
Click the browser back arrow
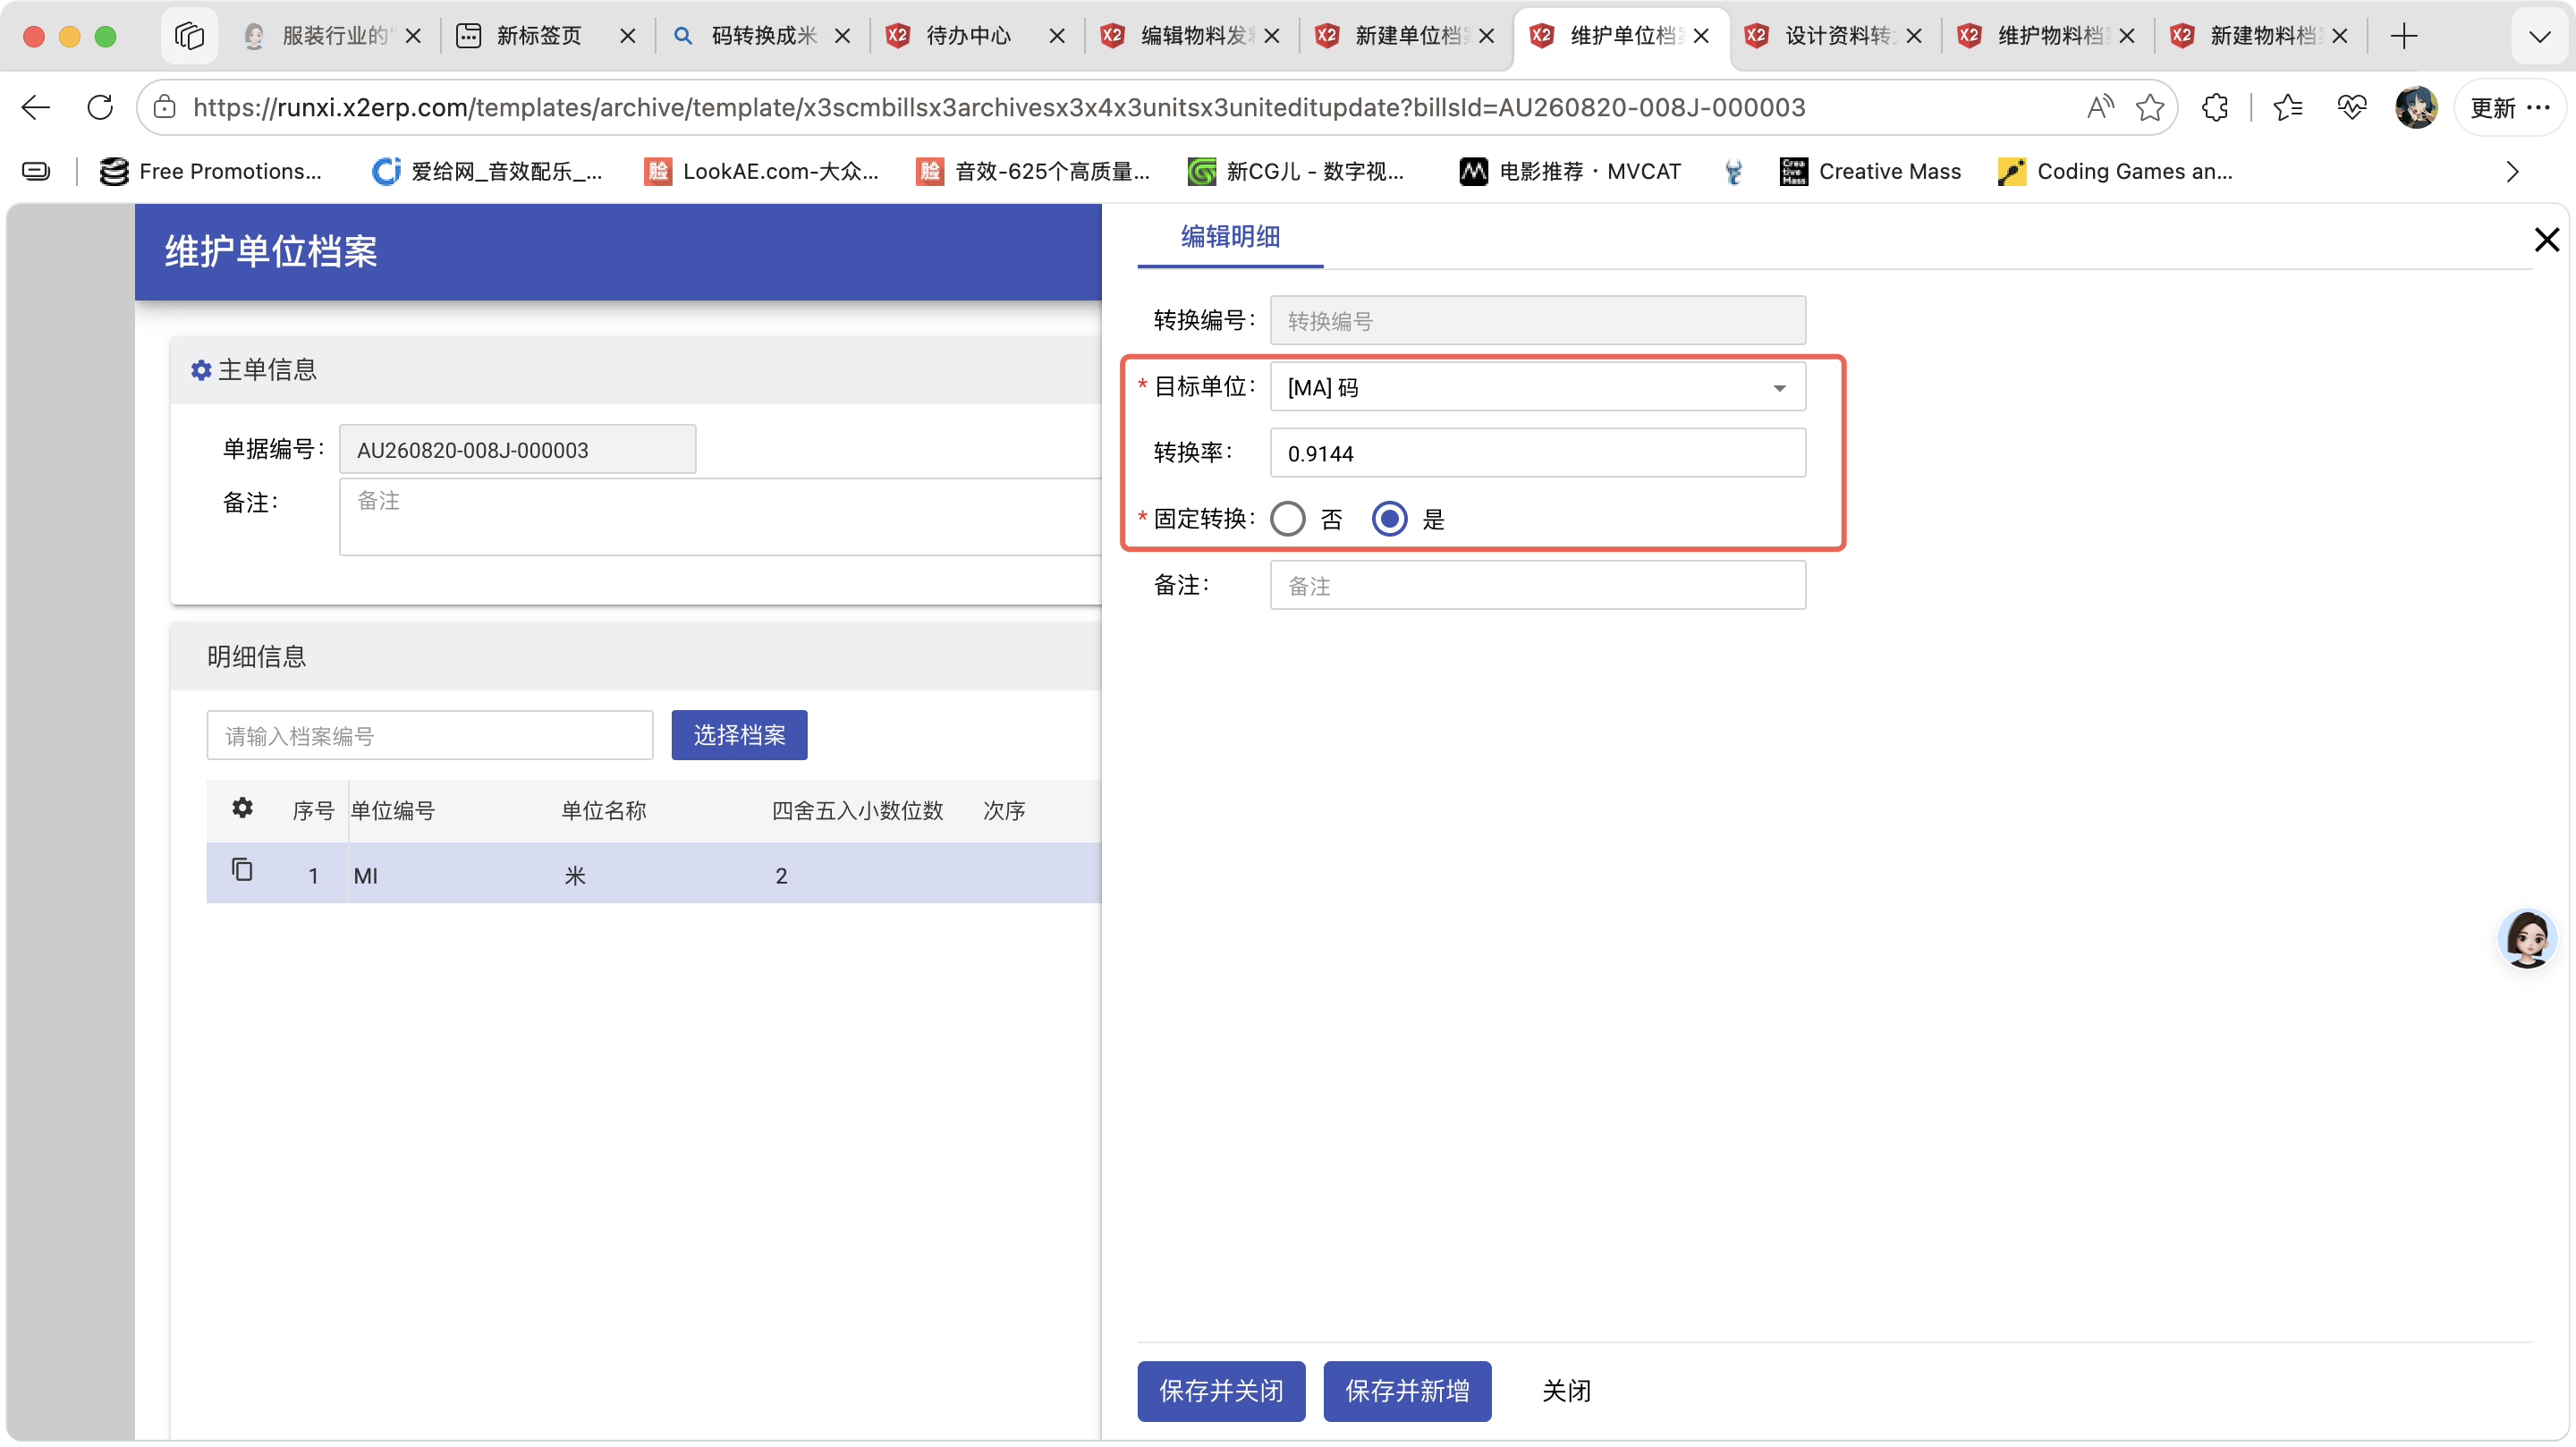click(x=36, y=107)
